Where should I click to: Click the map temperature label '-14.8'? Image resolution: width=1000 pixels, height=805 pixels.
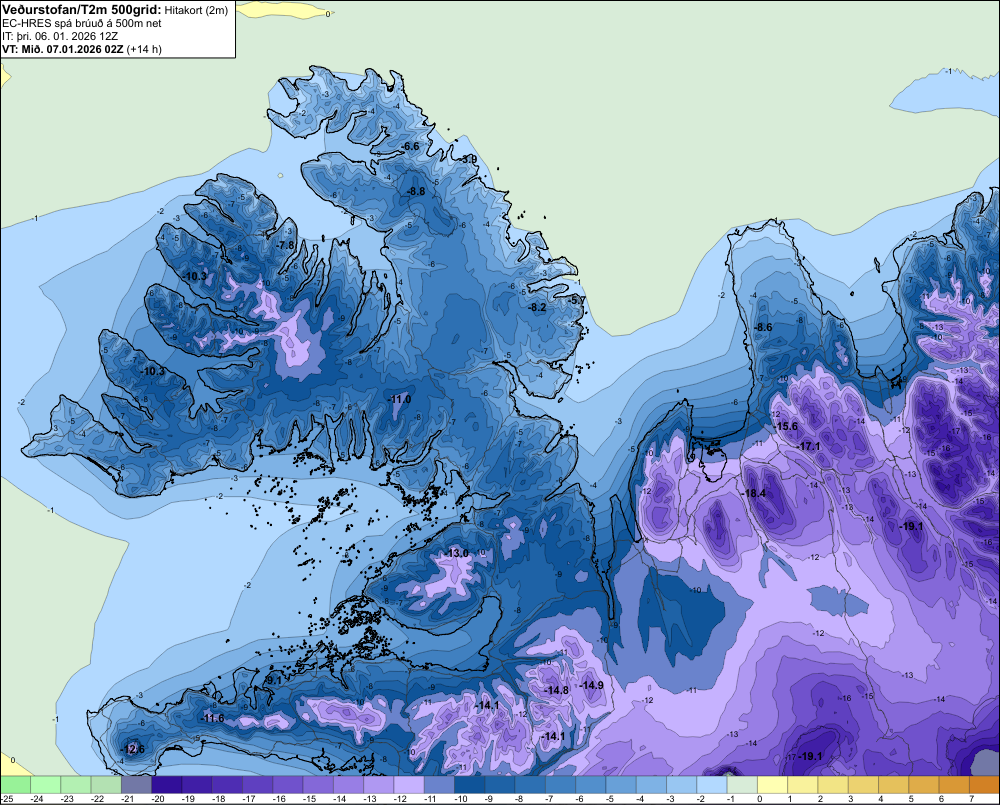point(557,690)
